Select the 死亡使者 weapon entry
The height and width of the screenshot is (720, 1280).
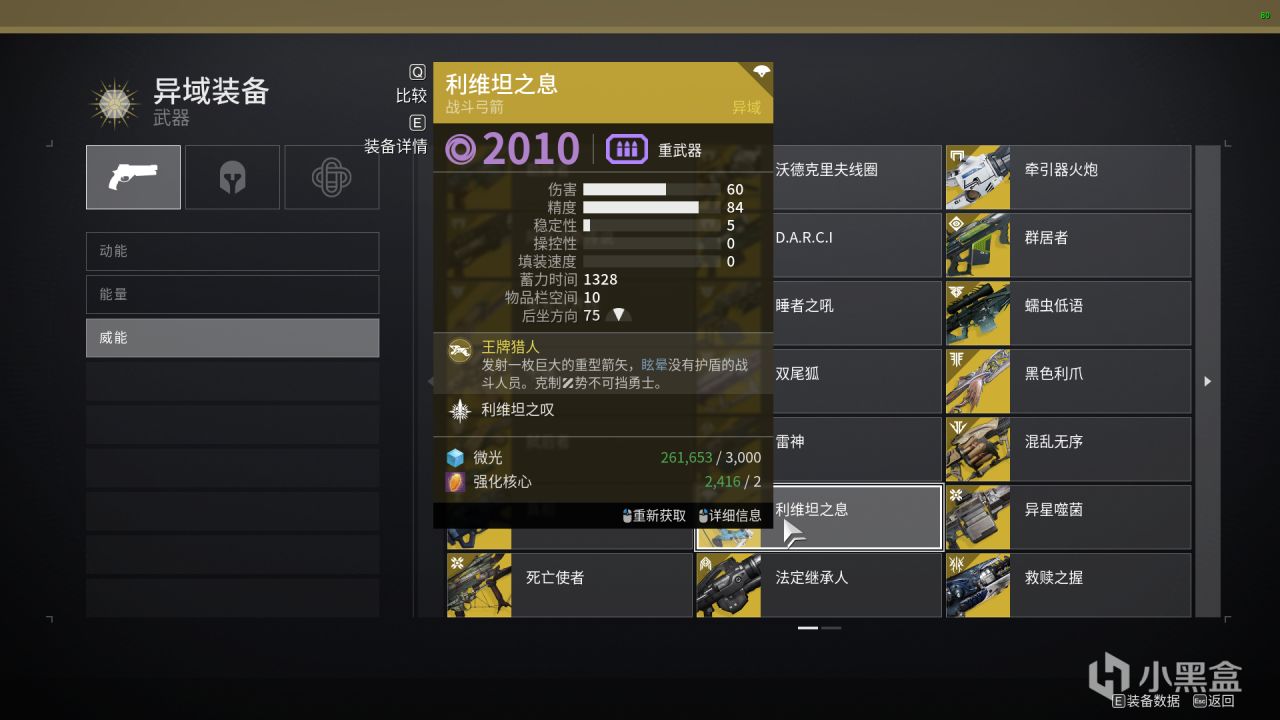(x=569, y=585)
